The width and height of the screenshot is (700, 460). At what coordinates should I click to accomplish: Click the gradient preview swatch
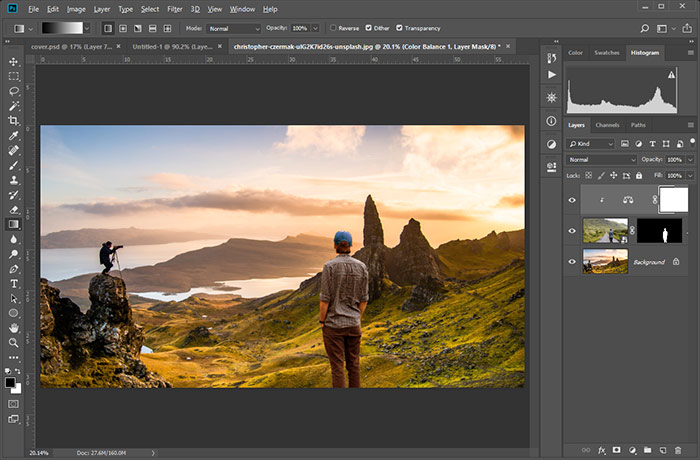[62, 28]
